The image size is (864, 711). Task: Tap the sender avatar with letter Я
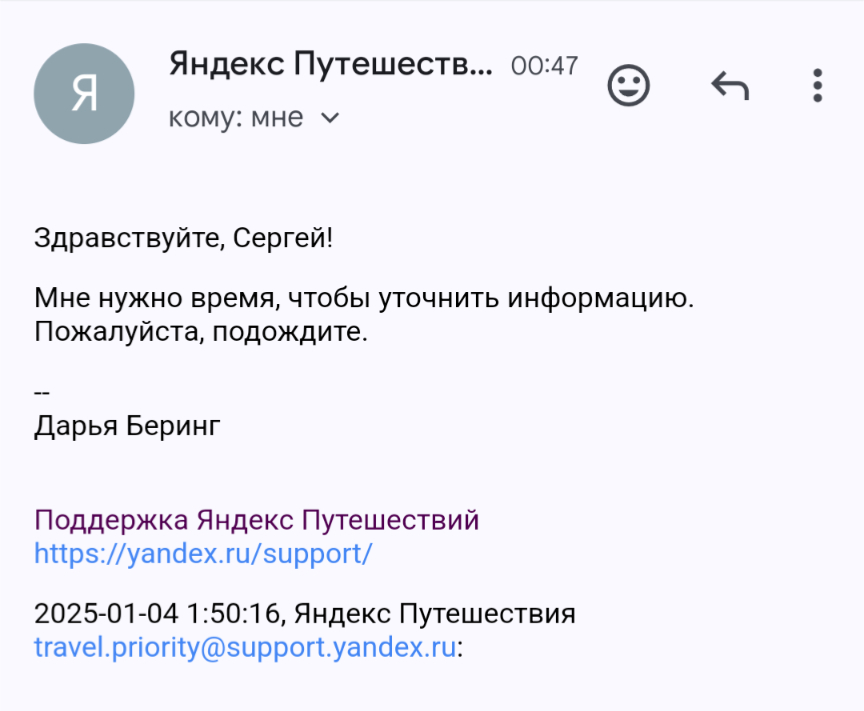[x=84, y=94]
